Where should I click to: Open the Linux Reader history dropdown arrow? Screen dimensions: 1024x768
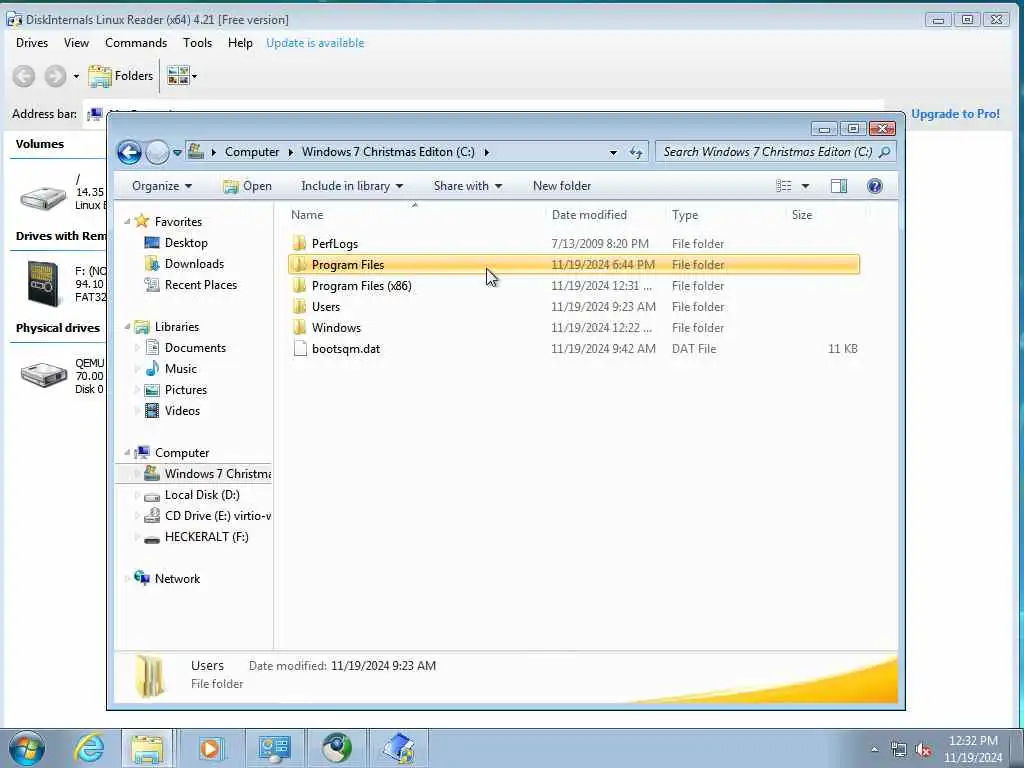click(76, 76)
